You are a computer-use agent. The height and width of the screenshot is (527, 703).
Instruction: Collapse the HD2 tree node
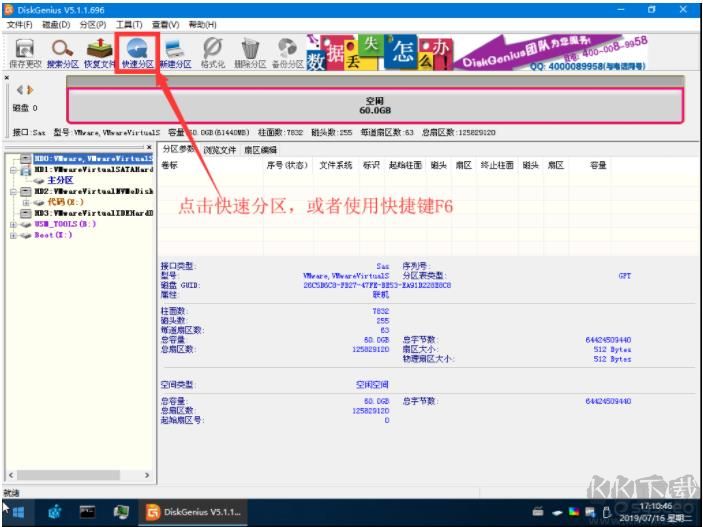pyautogui.click(x=13, y=192)
